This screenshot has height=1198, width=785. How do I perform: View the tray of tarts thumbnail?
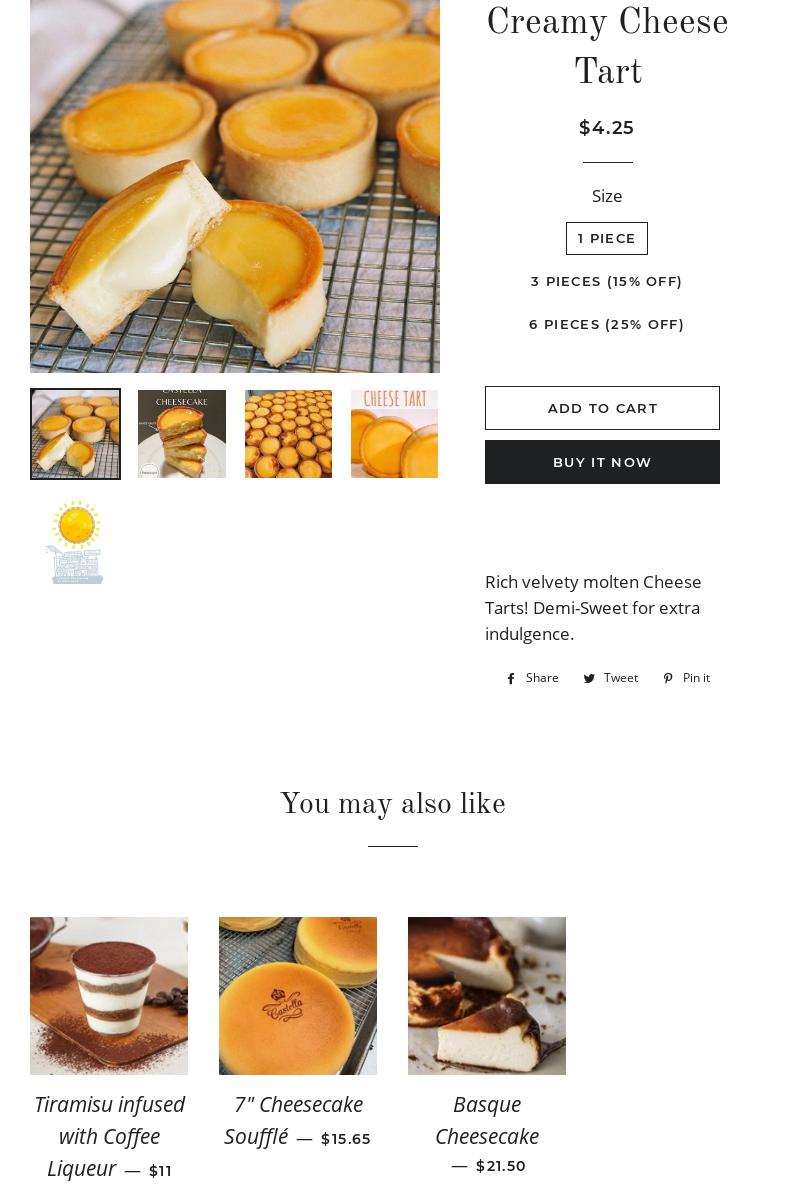[x=288, y=434]
